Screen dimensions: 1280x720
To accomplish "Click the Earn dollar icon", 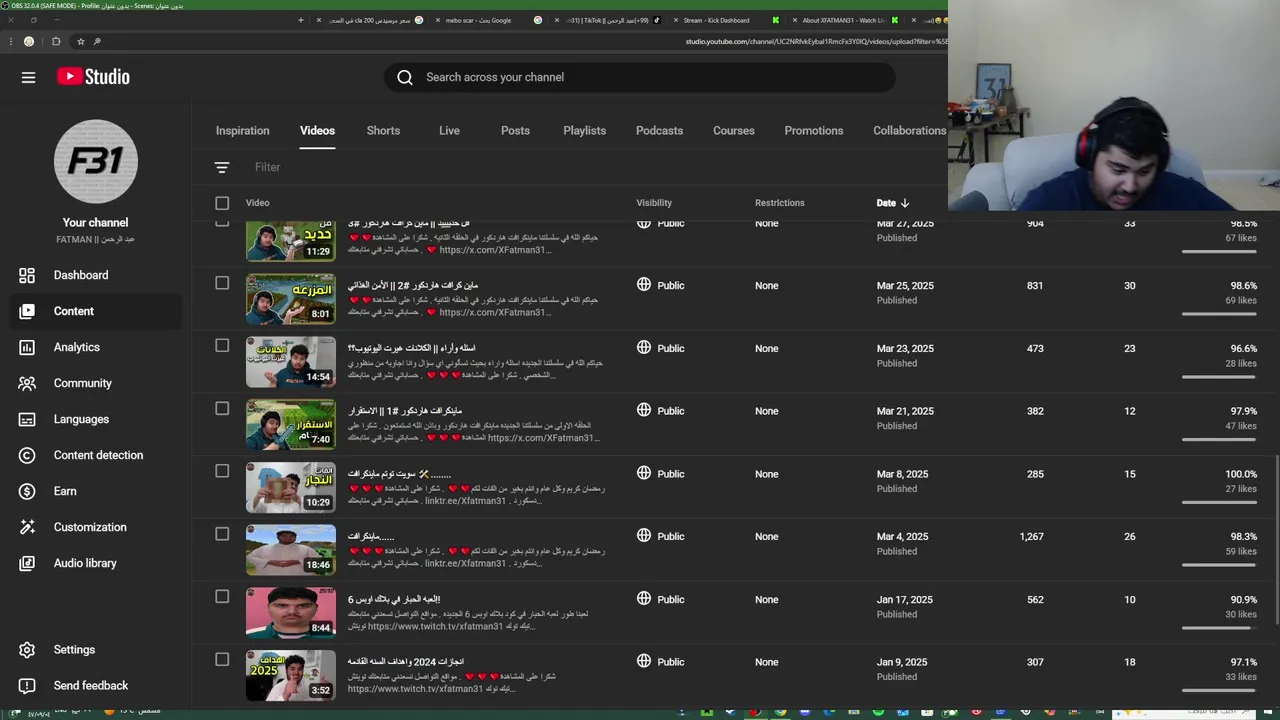I will 27,491.
